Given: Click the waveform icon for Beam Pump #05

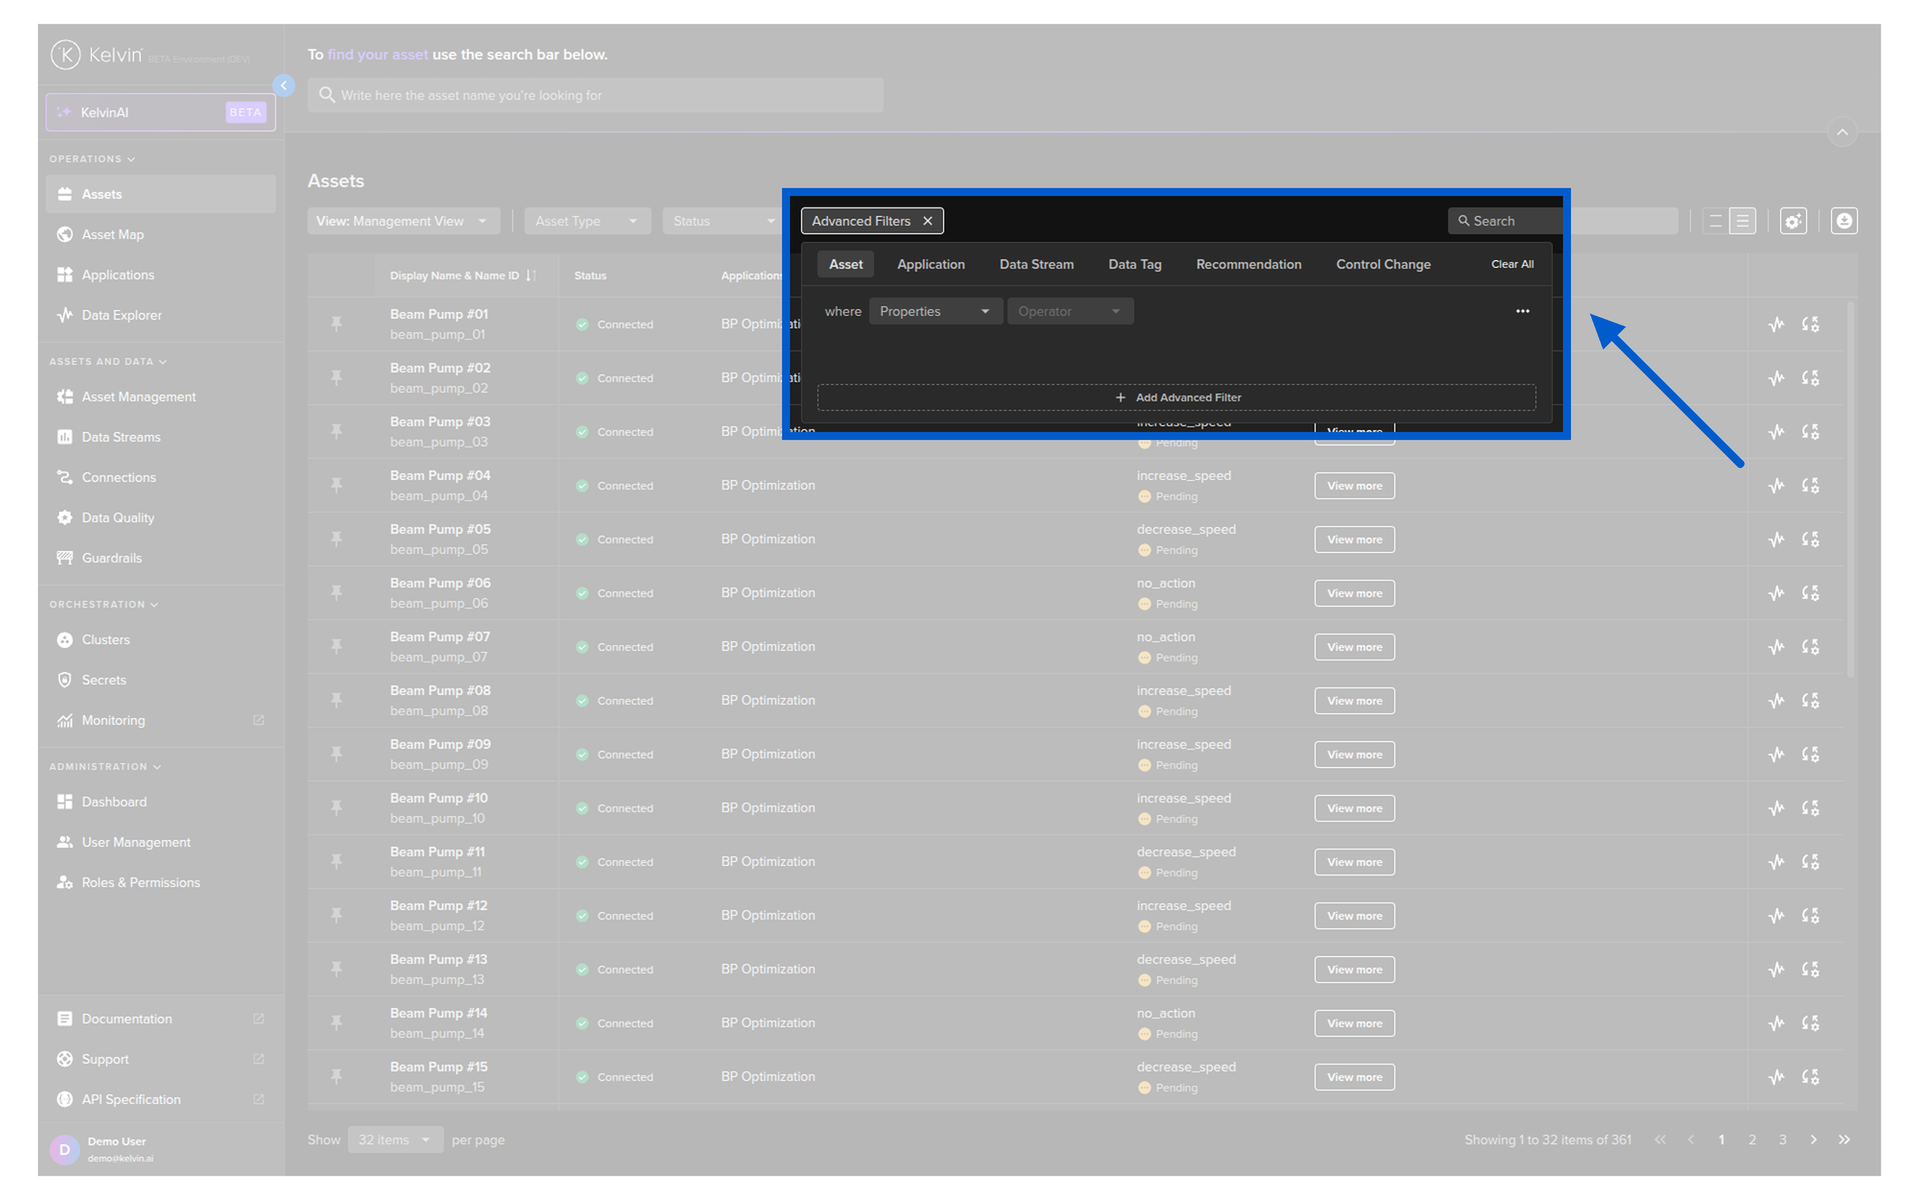Looking at the screenshot, I should [1776, 540].
